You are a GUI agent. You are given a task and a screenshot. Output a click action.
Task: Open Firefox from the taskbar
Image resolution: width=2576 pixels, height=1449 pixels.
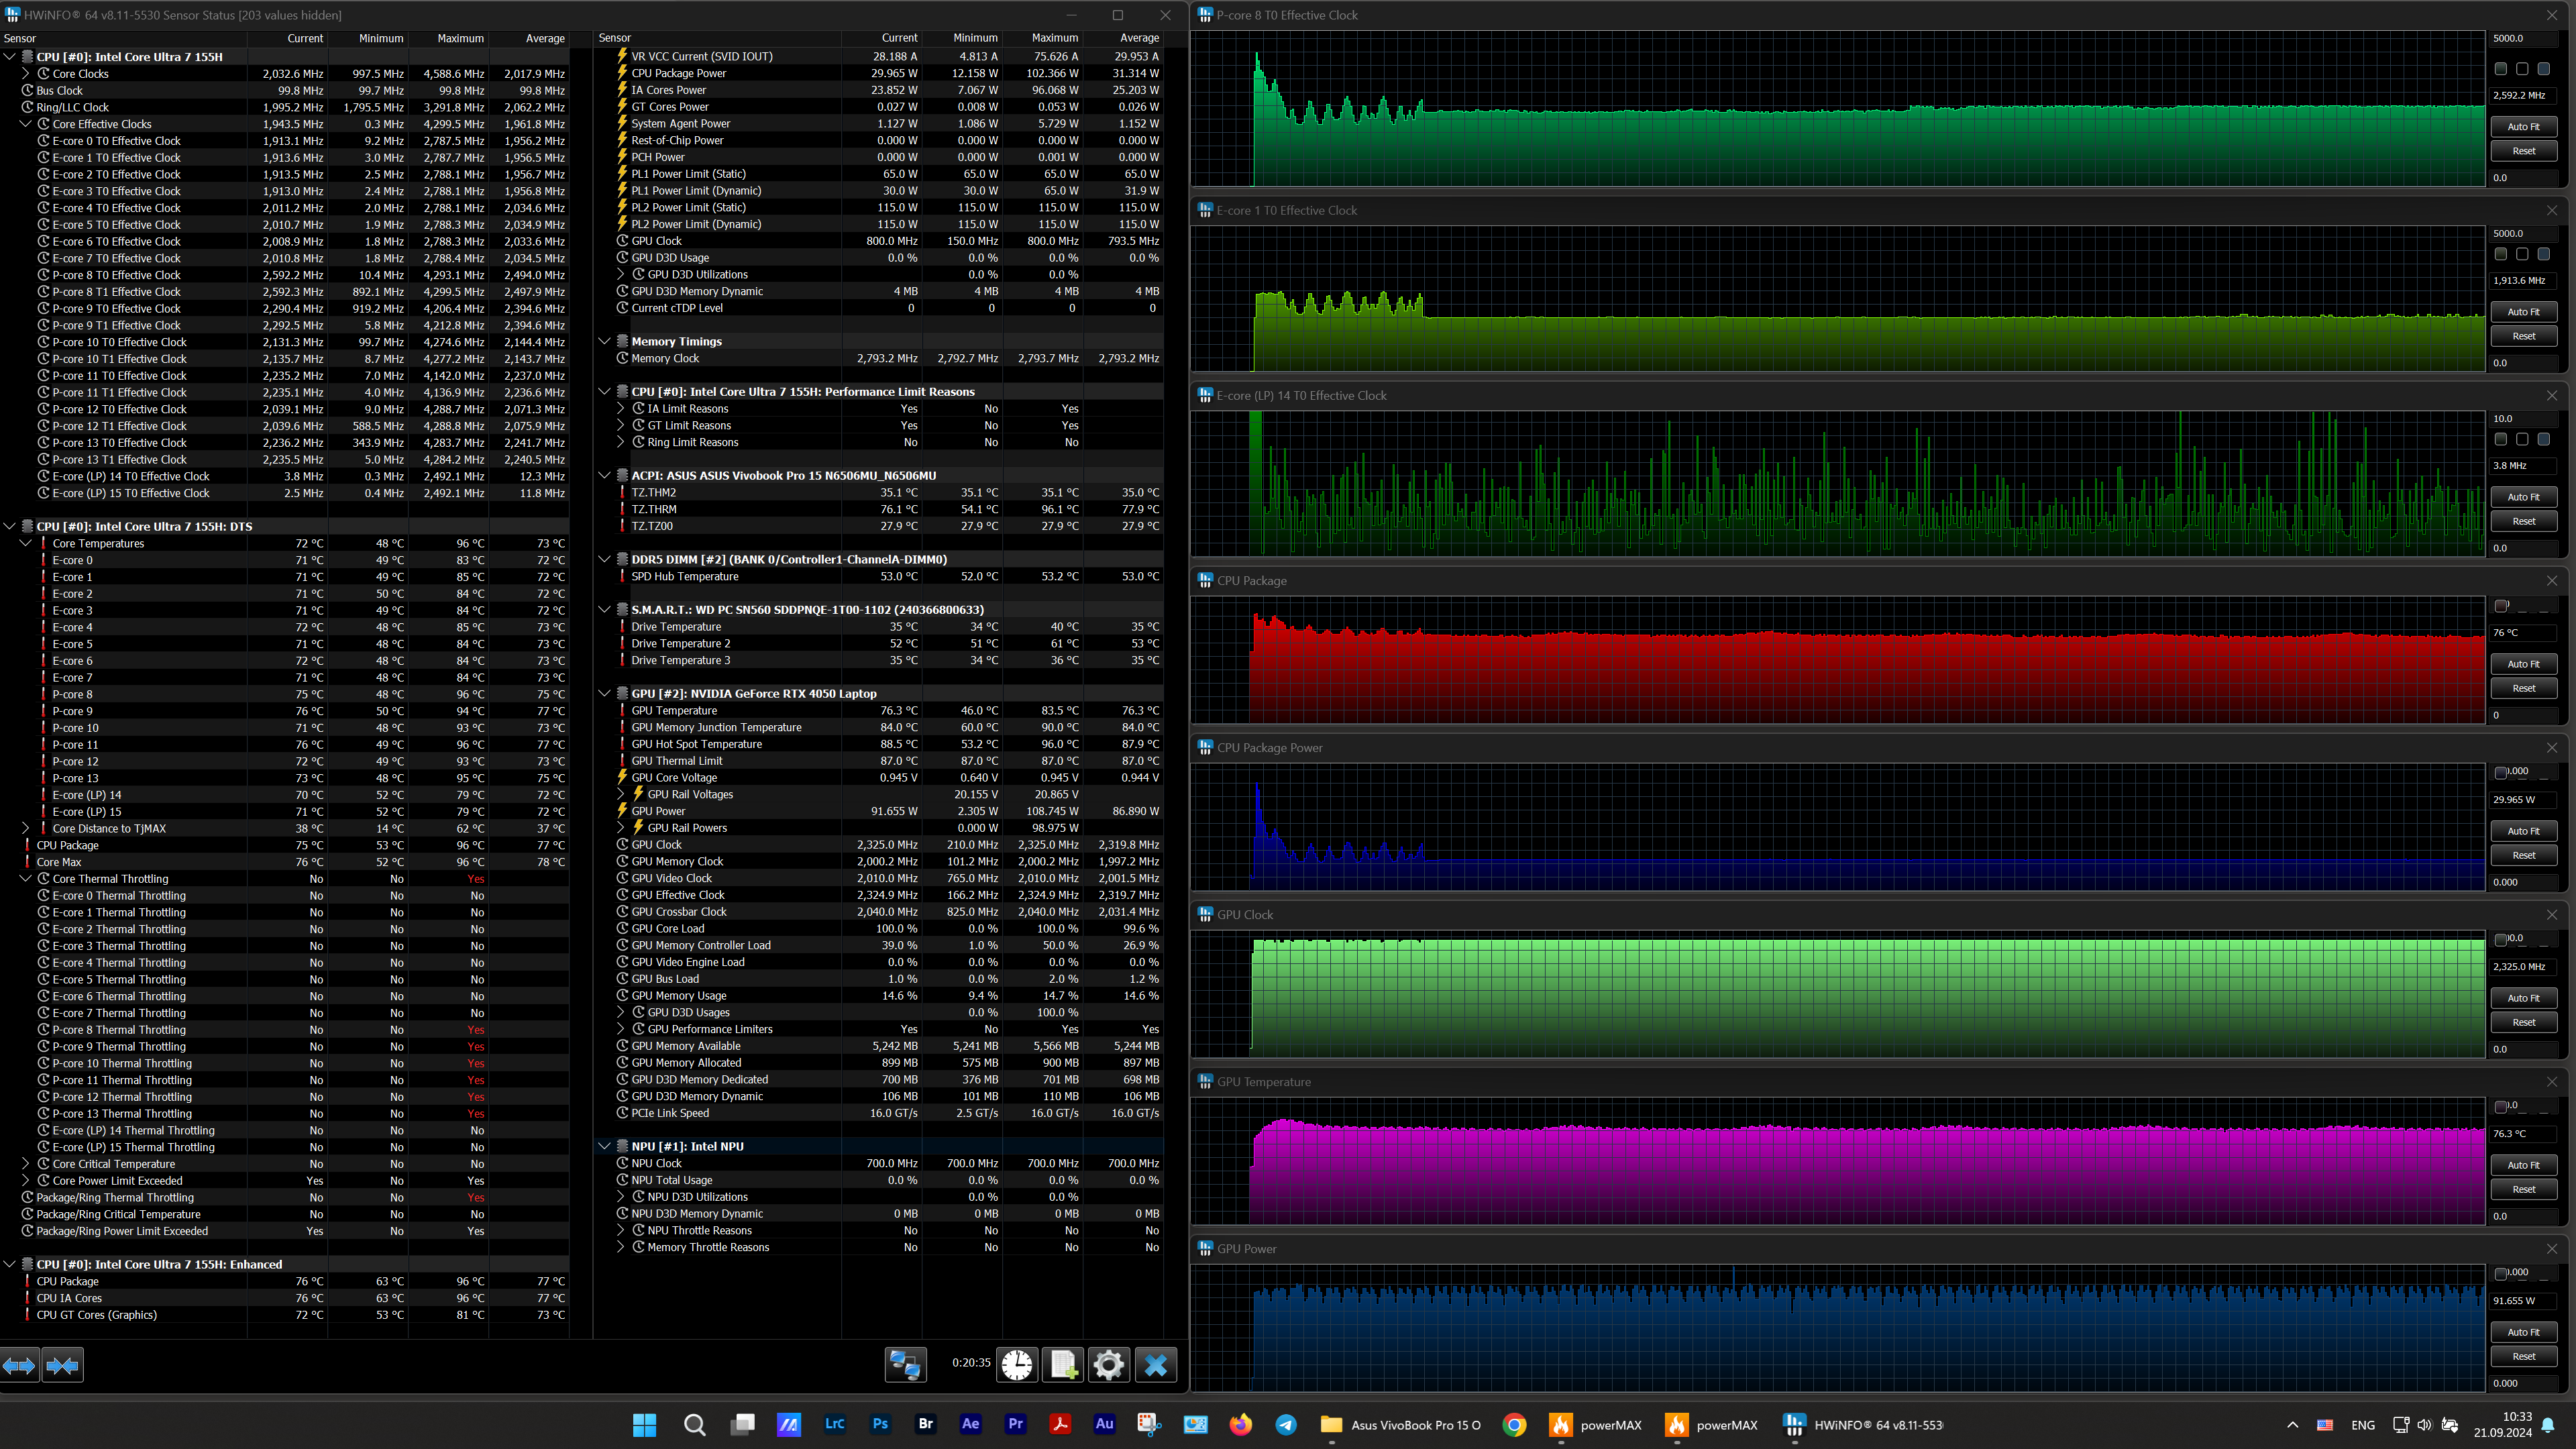[x=1241, y=1425]
